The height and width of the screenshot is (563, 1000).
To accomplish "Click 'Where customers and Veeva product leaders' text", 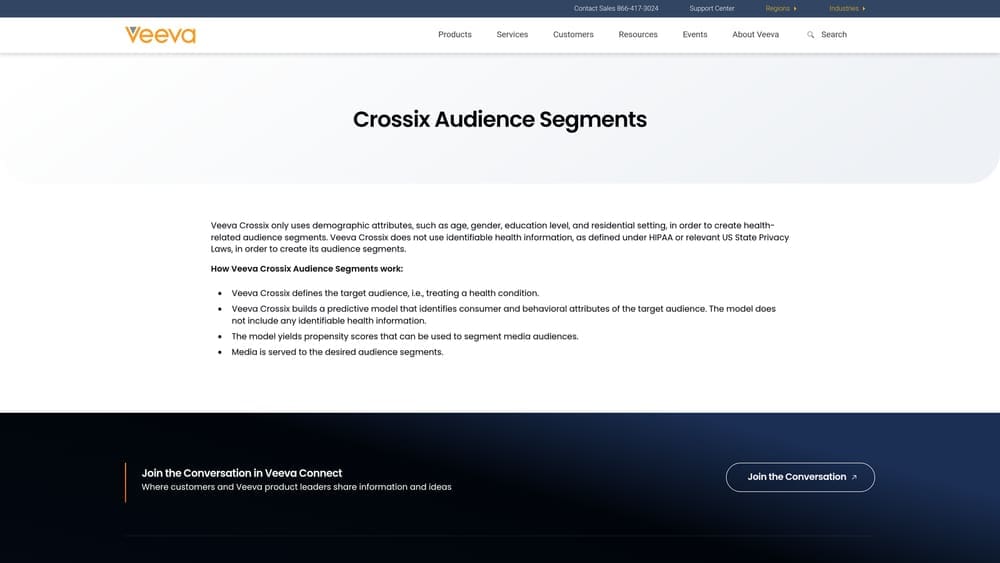I will [297, 486].
